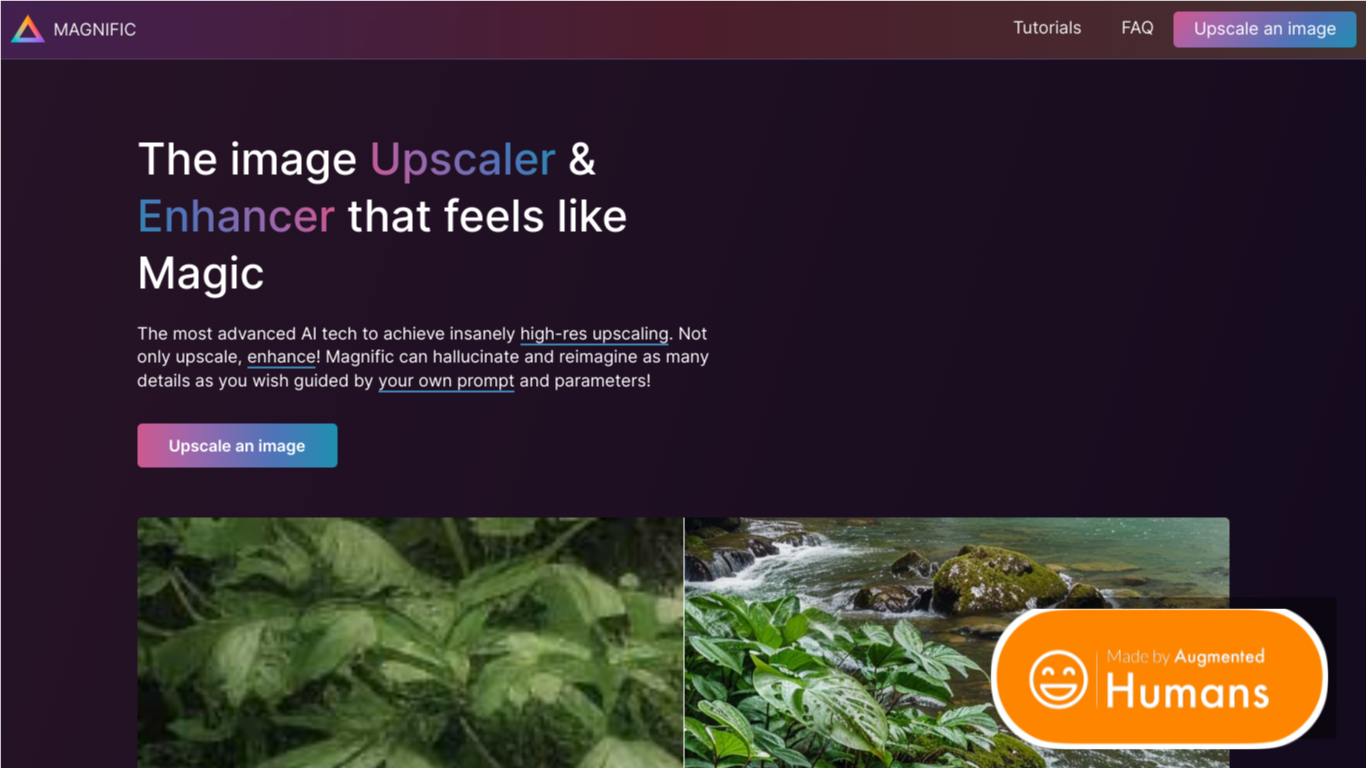
Task: Follow the your own prompt underlined link
Action: [446, 381]
